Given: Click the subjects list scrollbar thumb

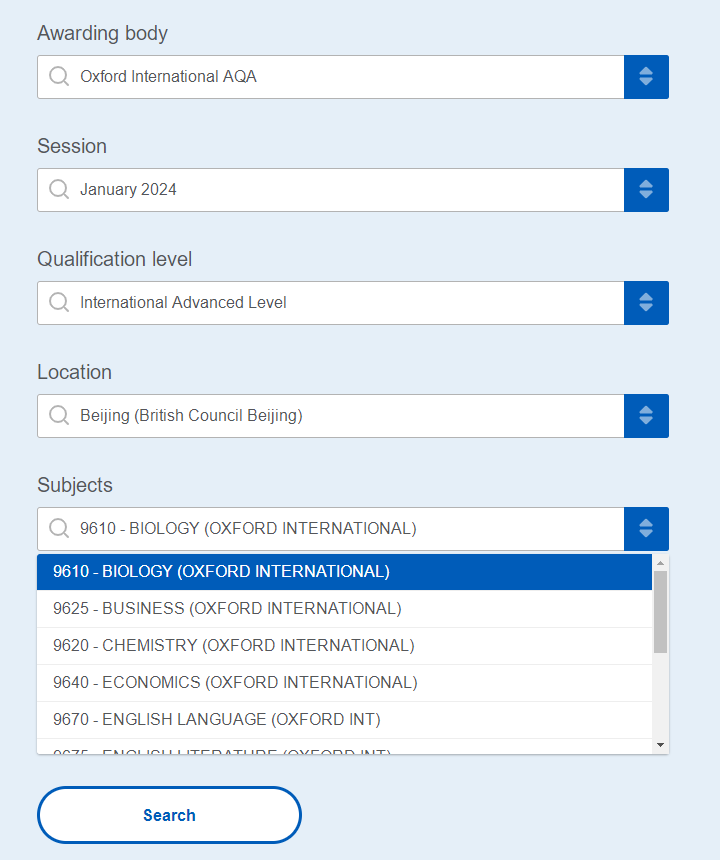Looking at the screenshot, I should point(660,612).
